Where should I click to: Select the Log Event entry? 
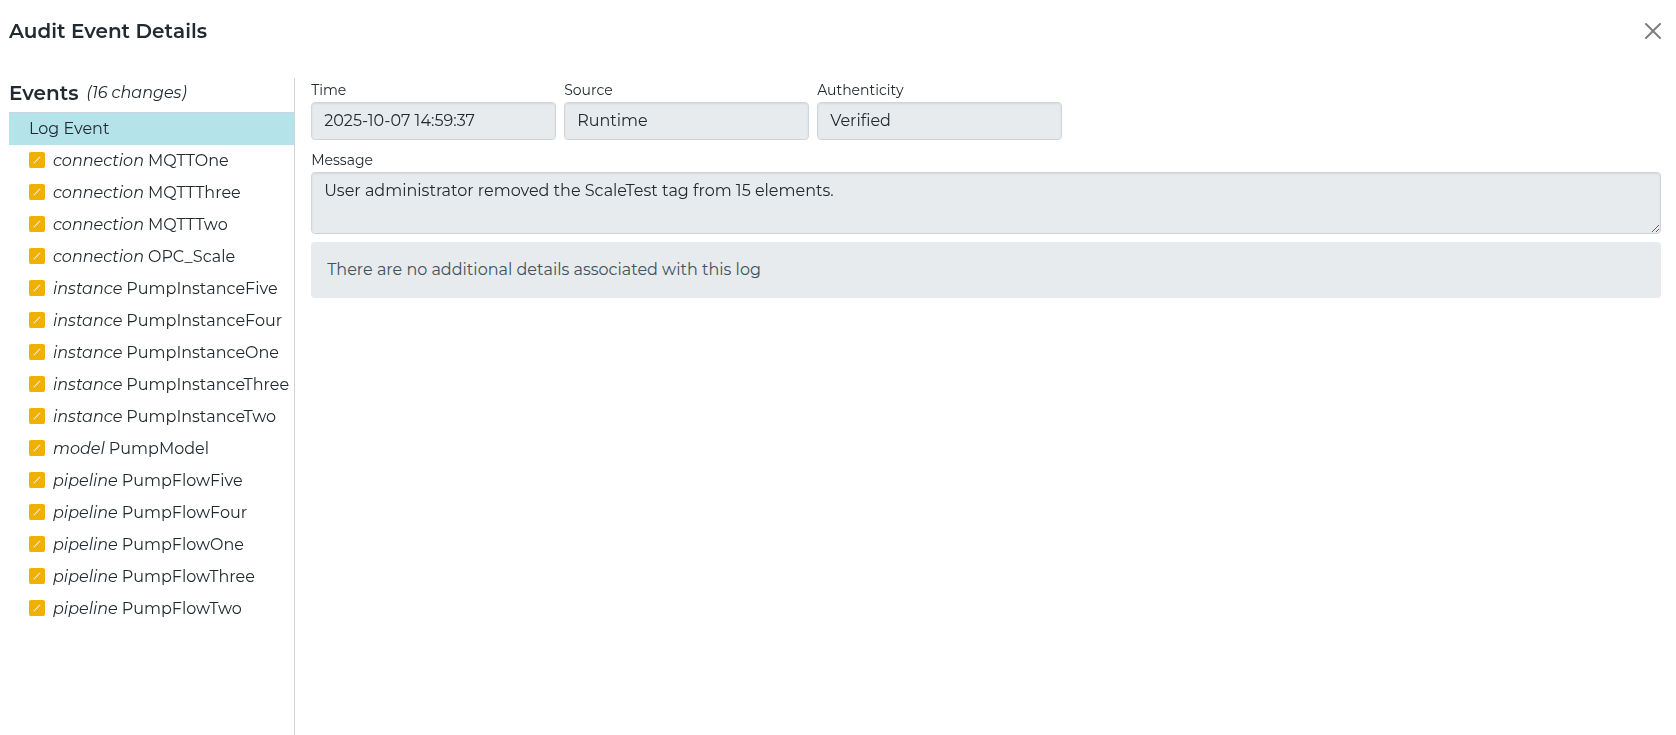pyautogui.click(x=151, y=128)
